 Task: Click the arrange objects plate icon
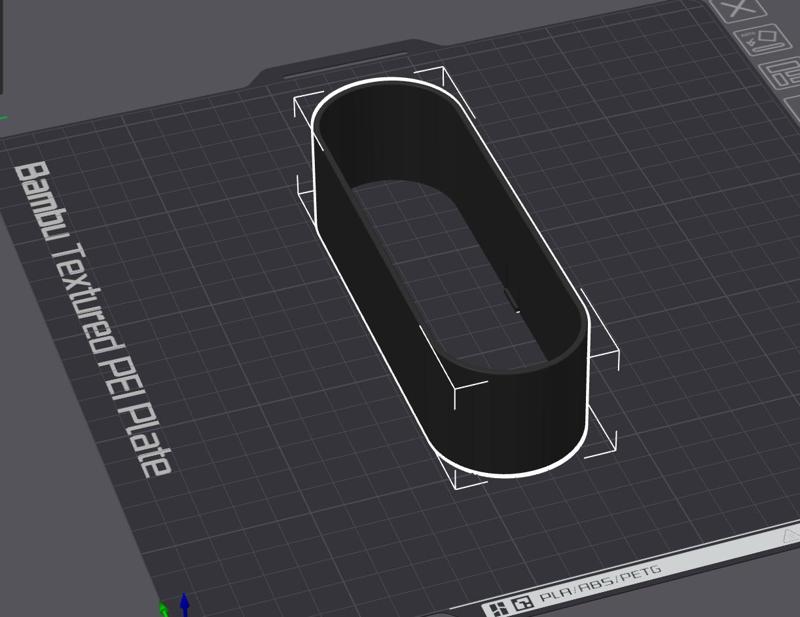click(781, 75)
